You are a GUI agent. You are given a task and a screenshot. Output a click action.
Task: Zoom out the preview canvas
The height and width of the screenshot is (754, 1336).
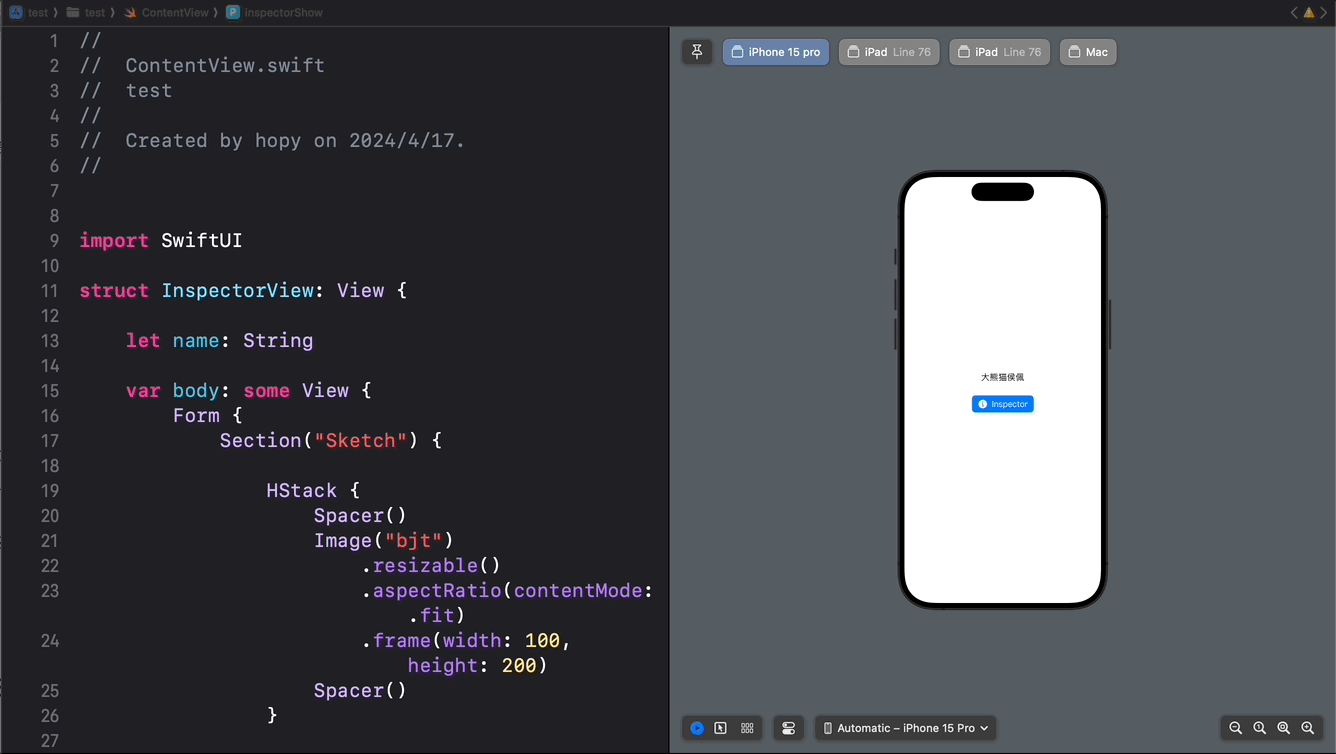(x=1236, y=728)
